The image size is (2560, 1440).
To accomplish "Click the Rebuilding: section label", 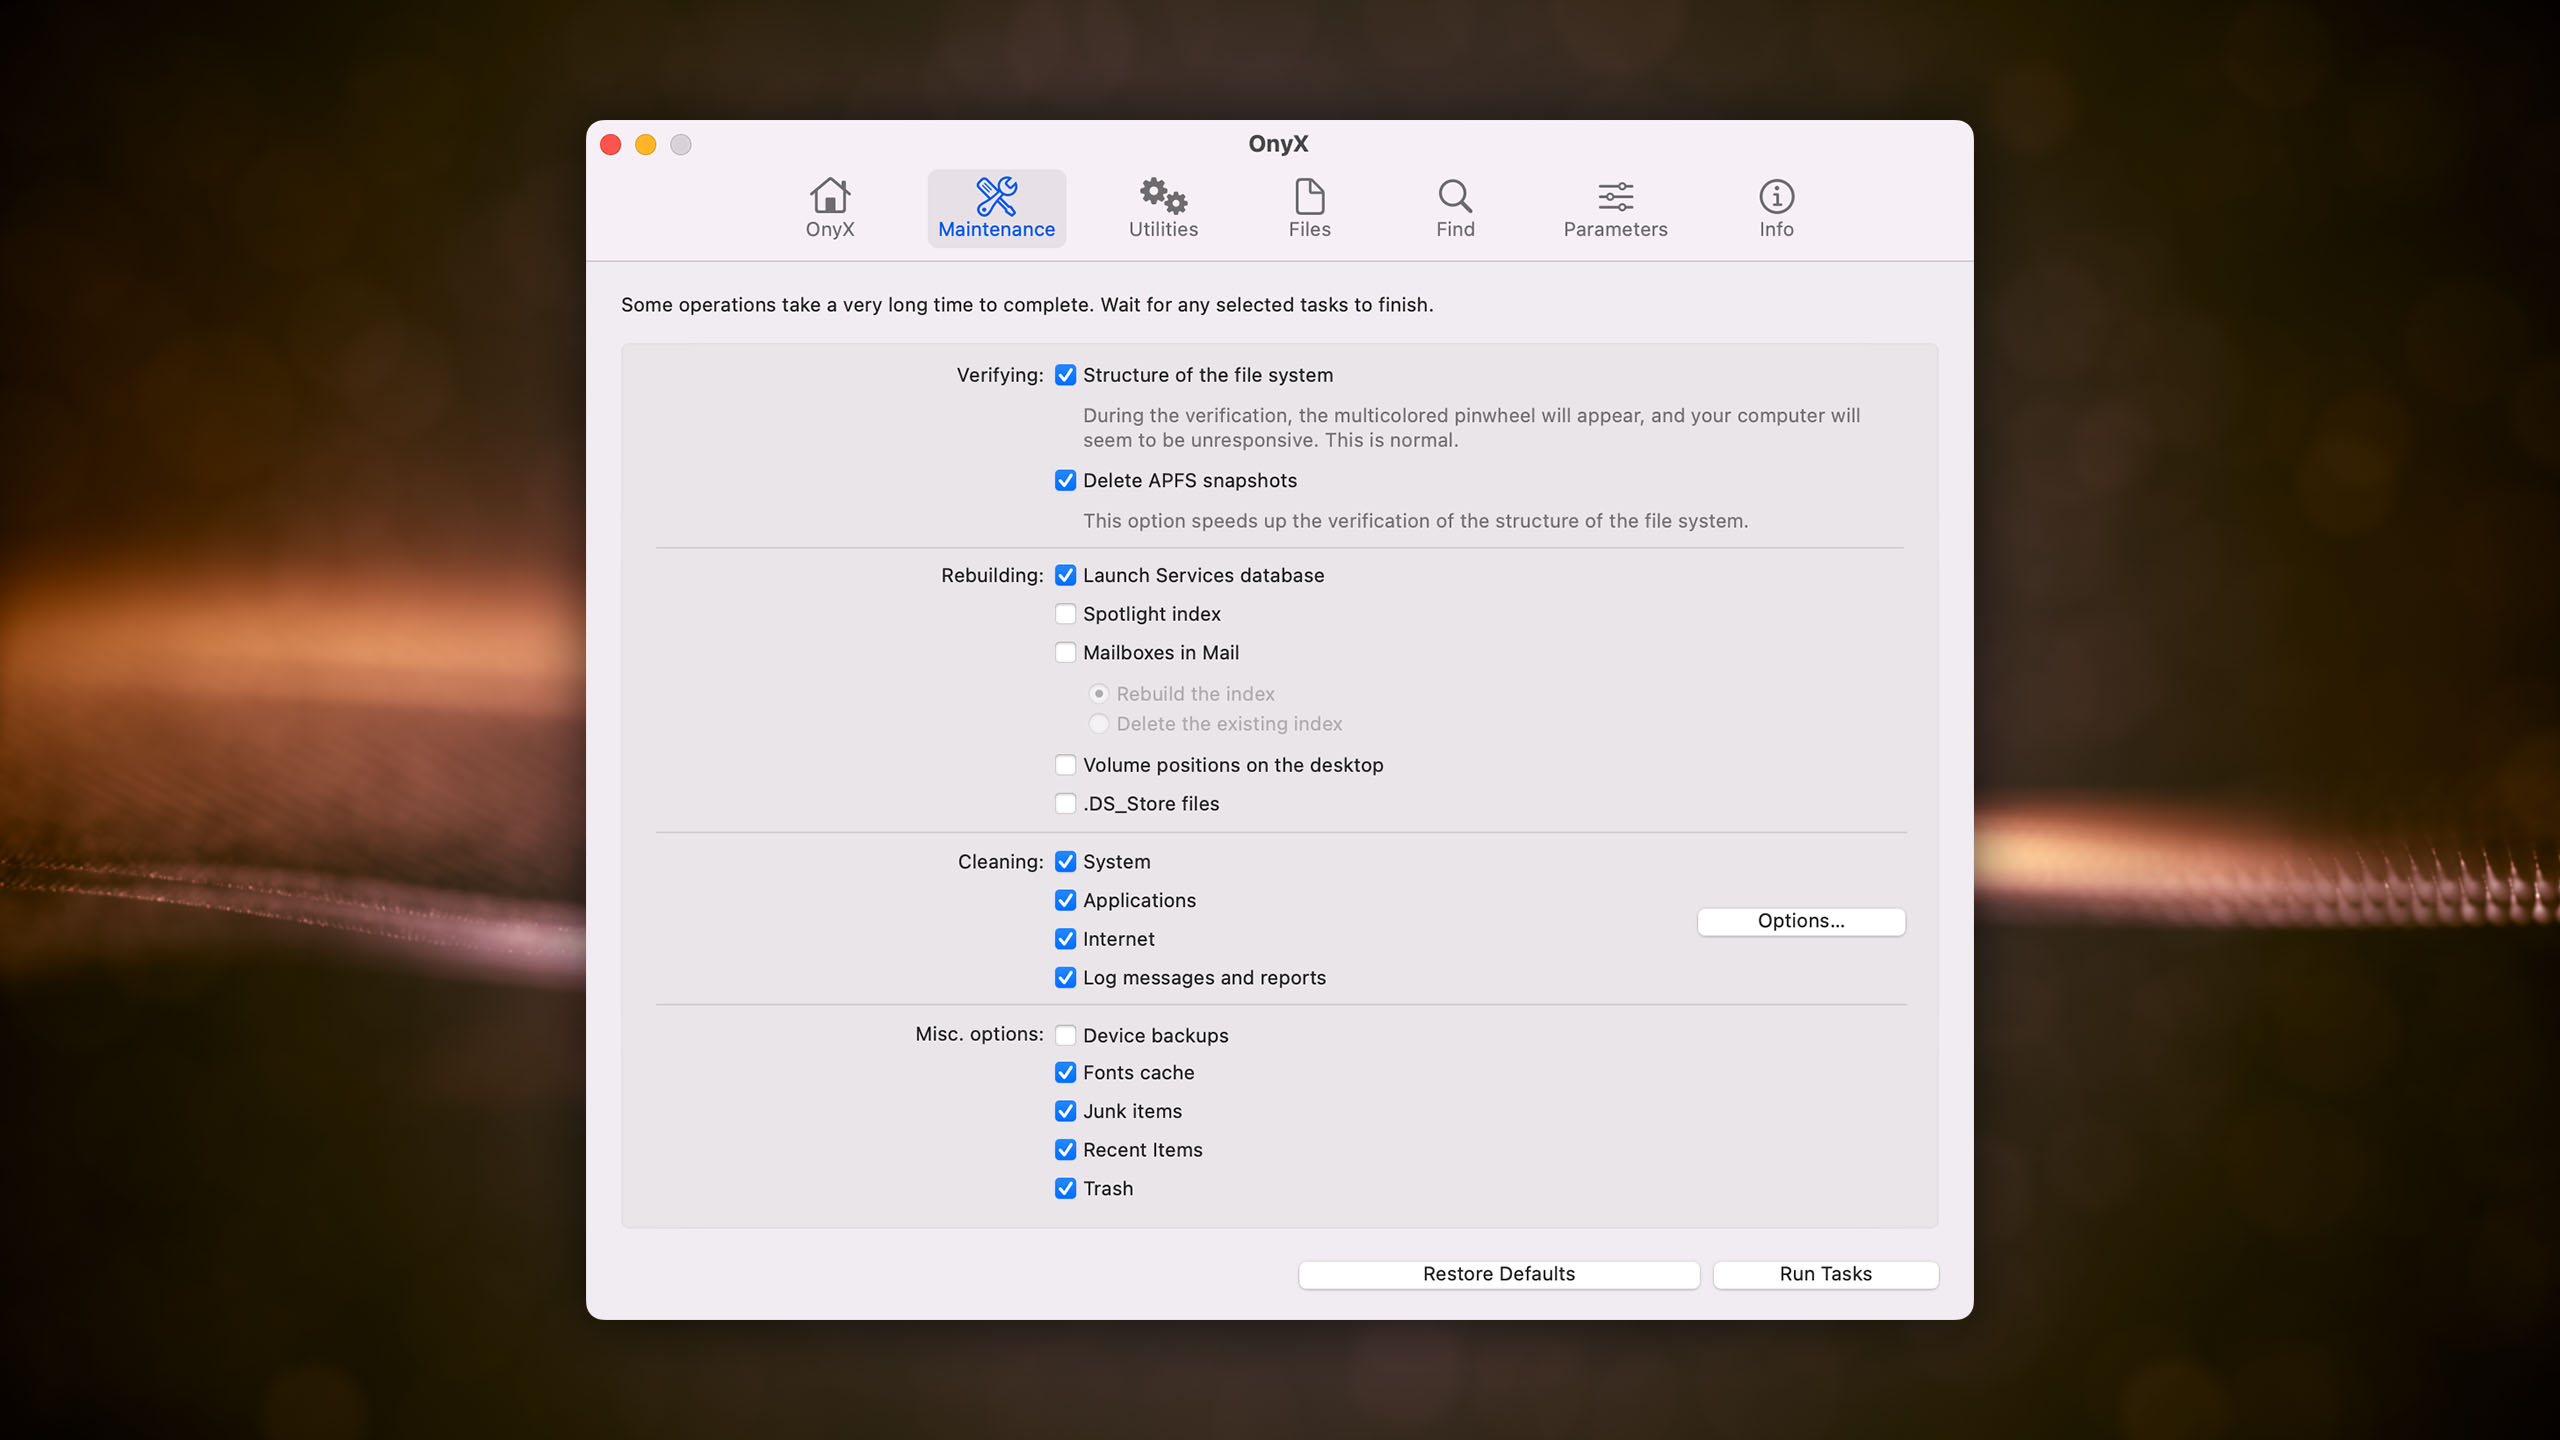I will click(x=991, y=576).
